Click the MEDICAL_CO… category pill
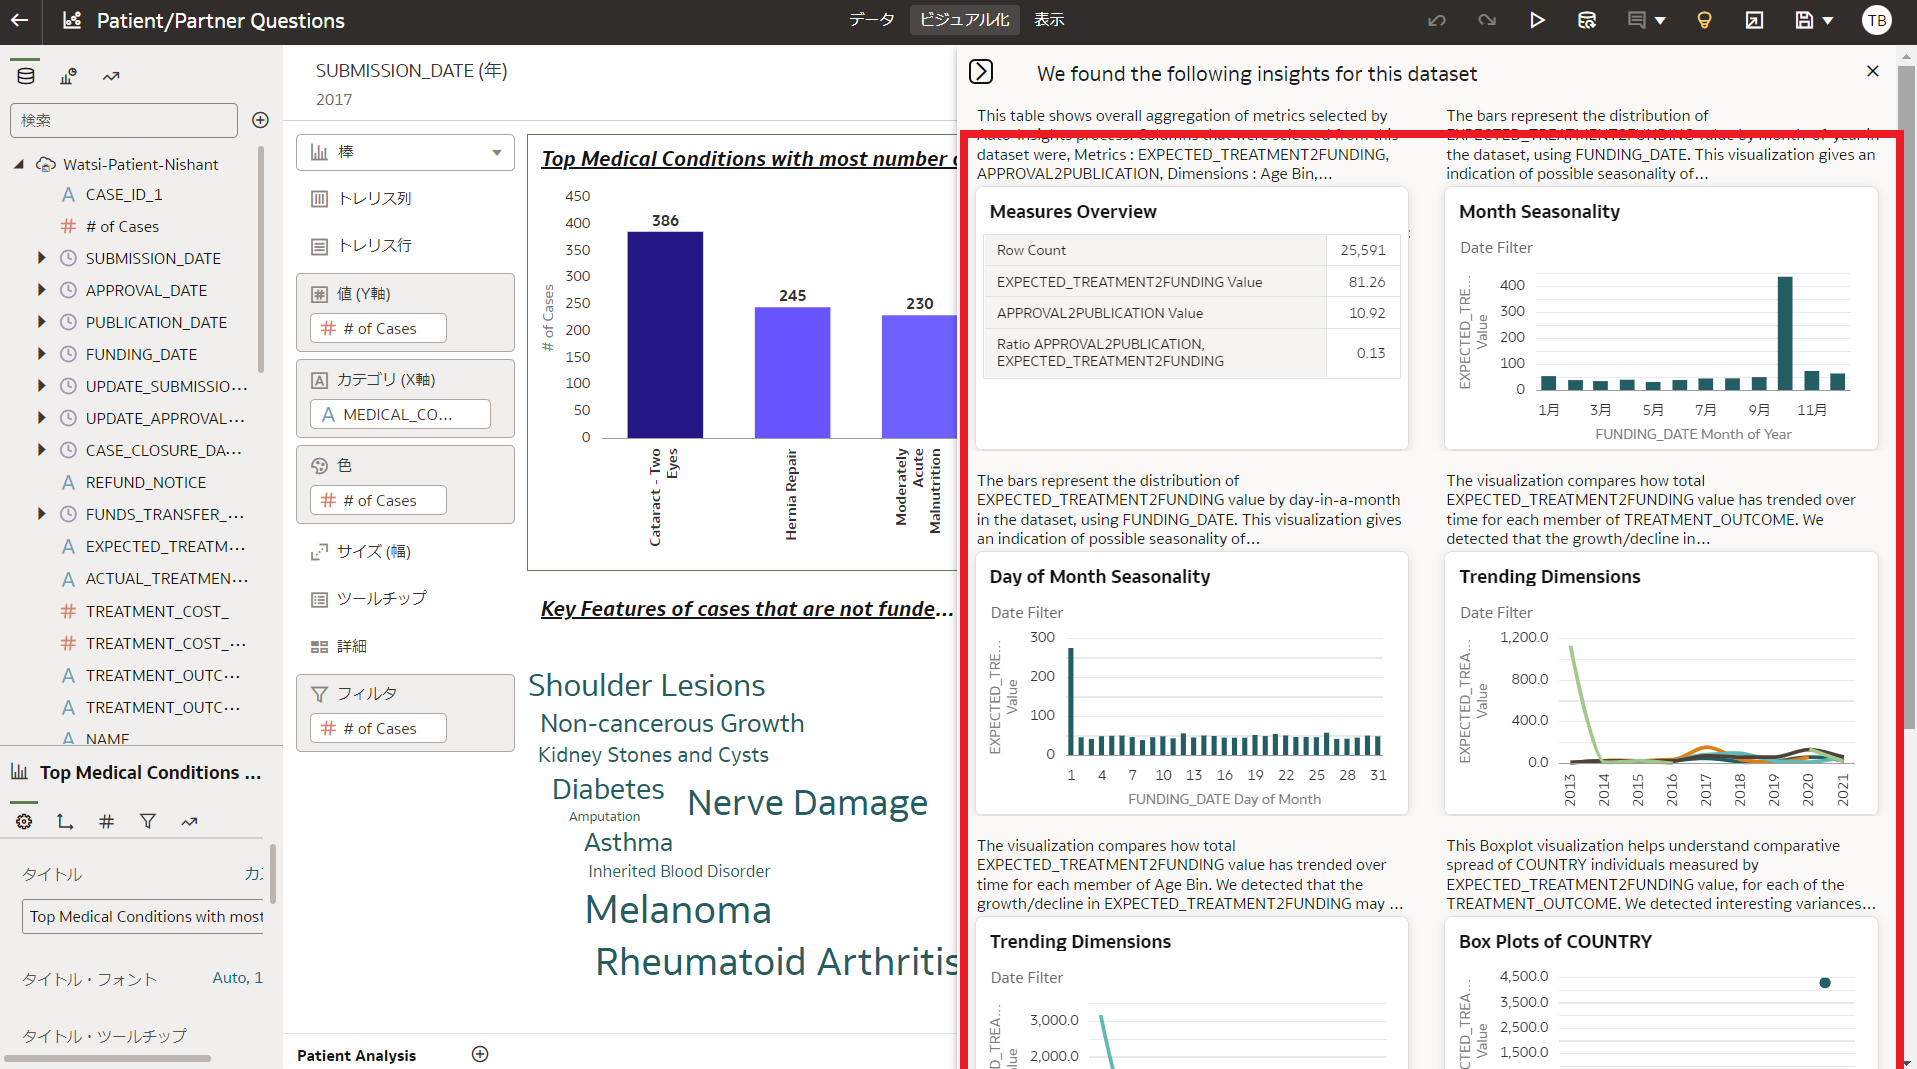 400,414
